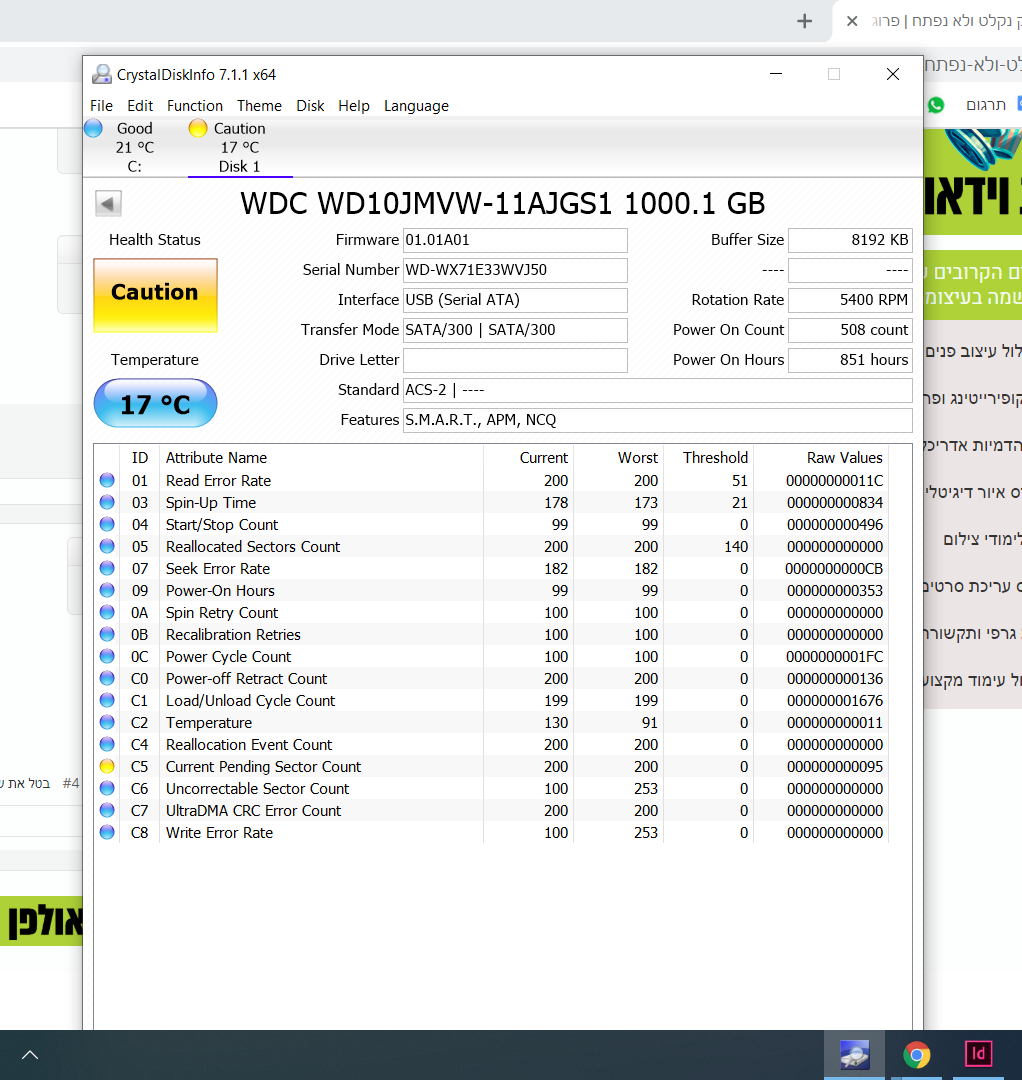Image resolution: width=1022 pixels, height=1080 pixels.
Task: Select the Temperature attribute row C2
Action: point(491,723)
